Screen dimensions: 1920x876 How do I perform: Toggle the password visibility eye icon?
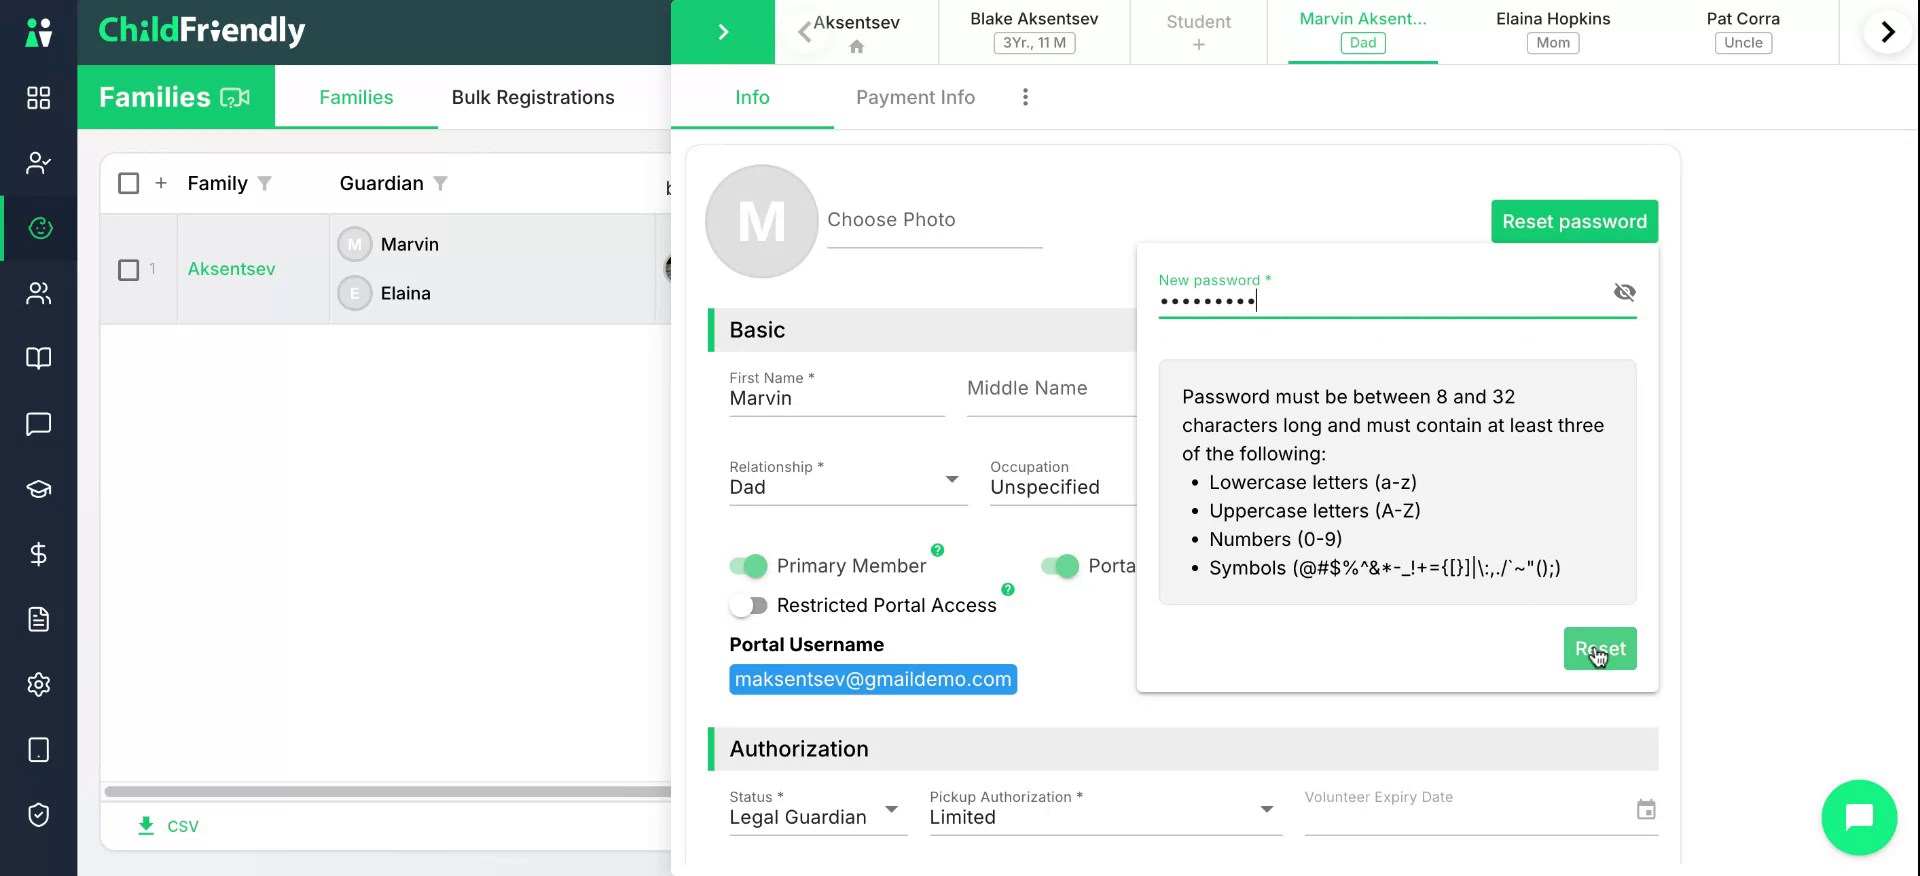[x=1624, y=292]
